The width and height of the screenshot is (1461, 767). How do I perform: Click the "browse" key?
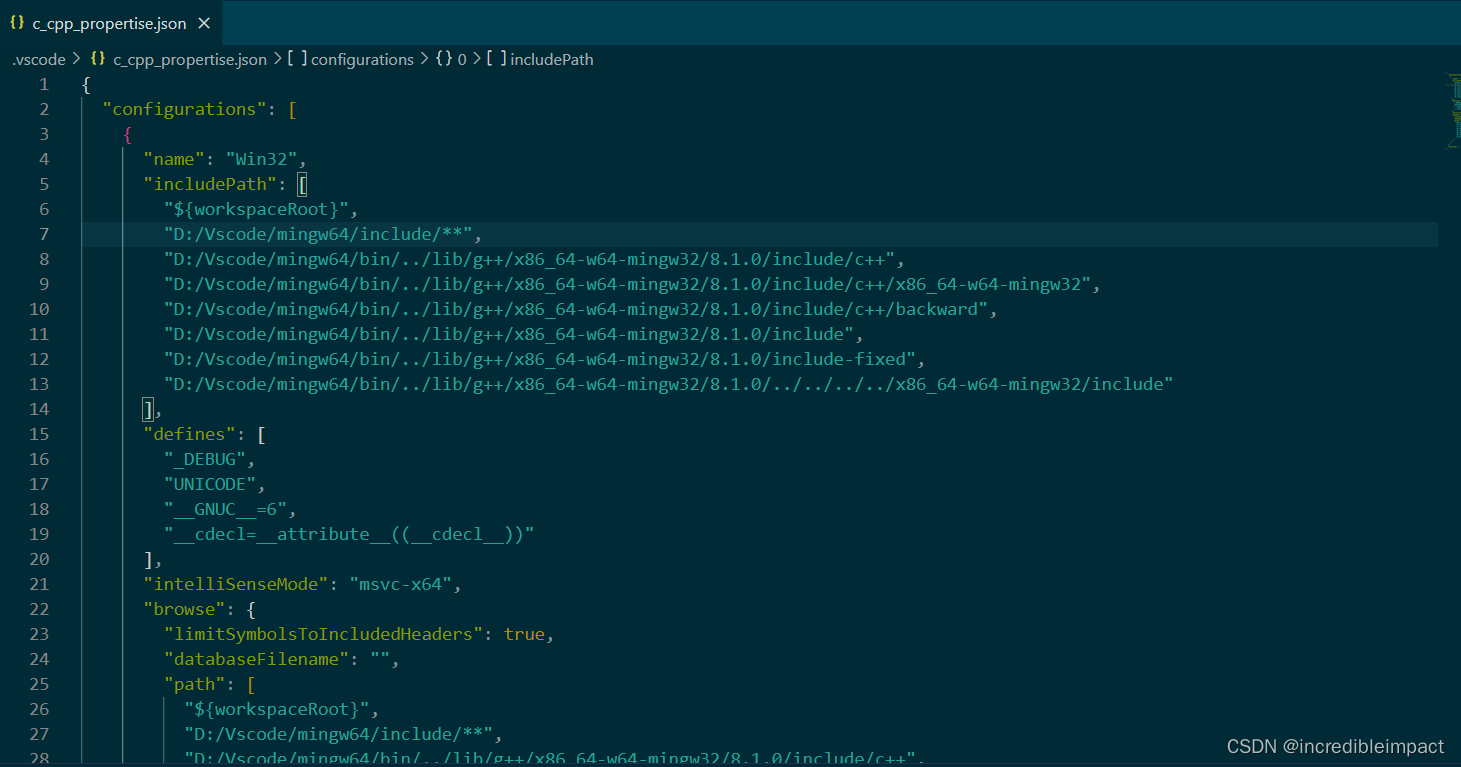coord(184,609)
